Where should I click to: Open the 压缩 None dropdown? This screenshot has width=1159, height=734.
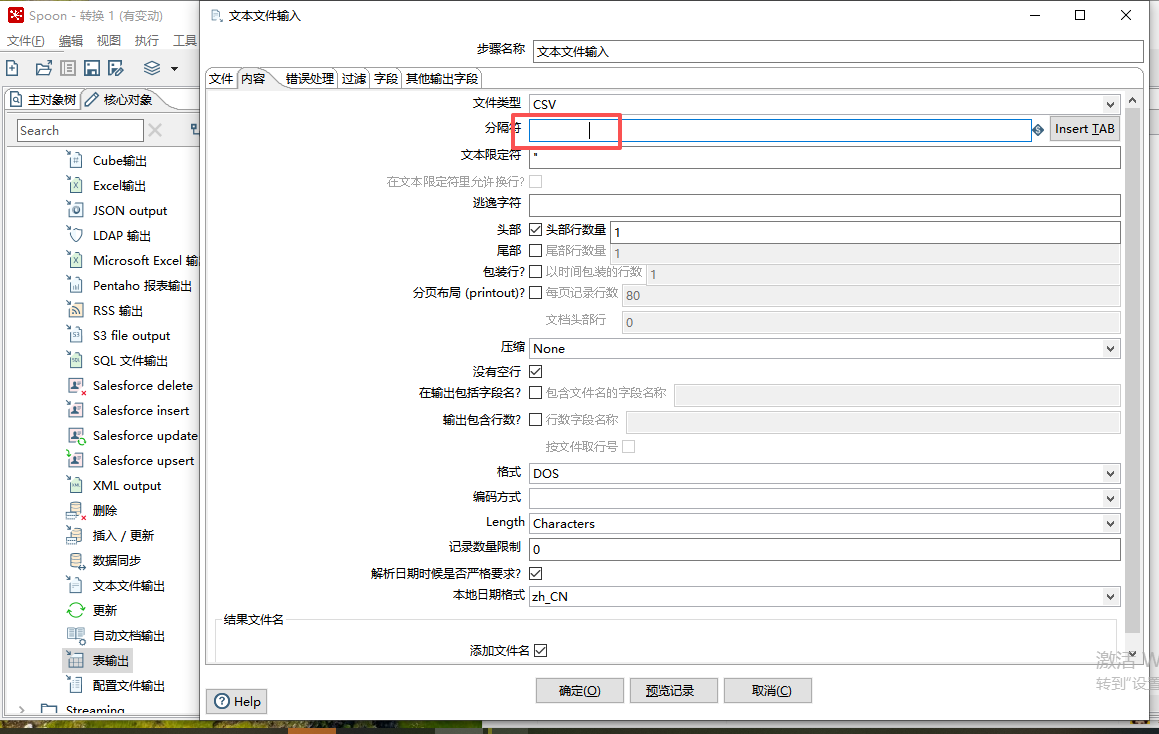(x=824, y=348)
